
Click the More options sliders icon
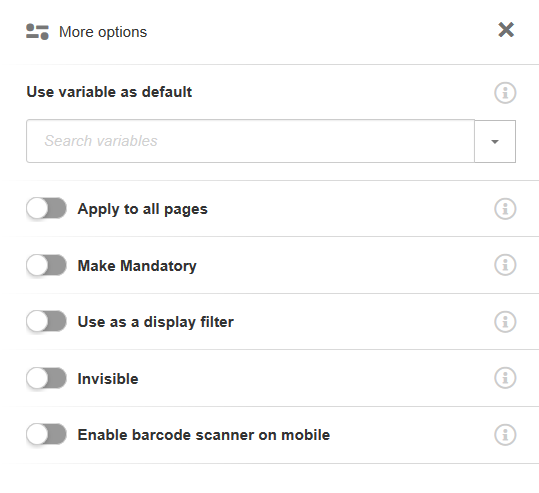[x=37, y=32]
